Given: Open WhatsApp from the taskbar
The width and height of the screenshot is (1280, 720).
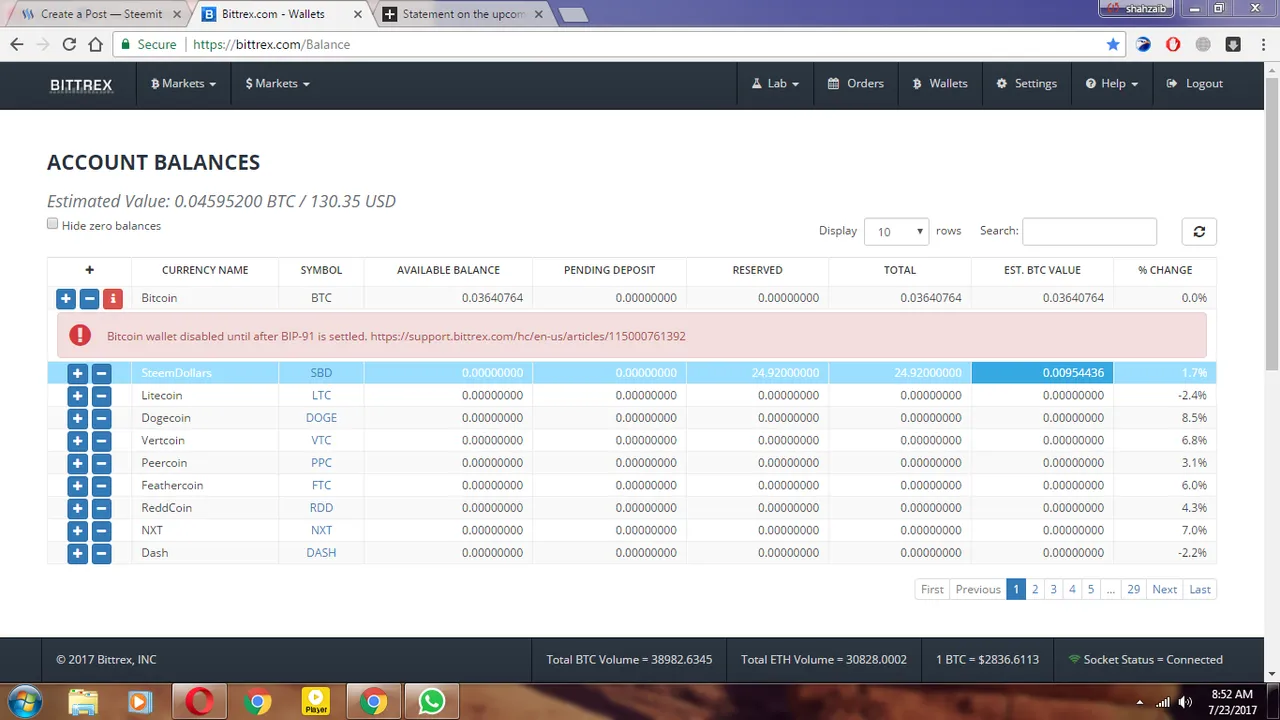Looking at the screenshot, I should tap(431, 702).
